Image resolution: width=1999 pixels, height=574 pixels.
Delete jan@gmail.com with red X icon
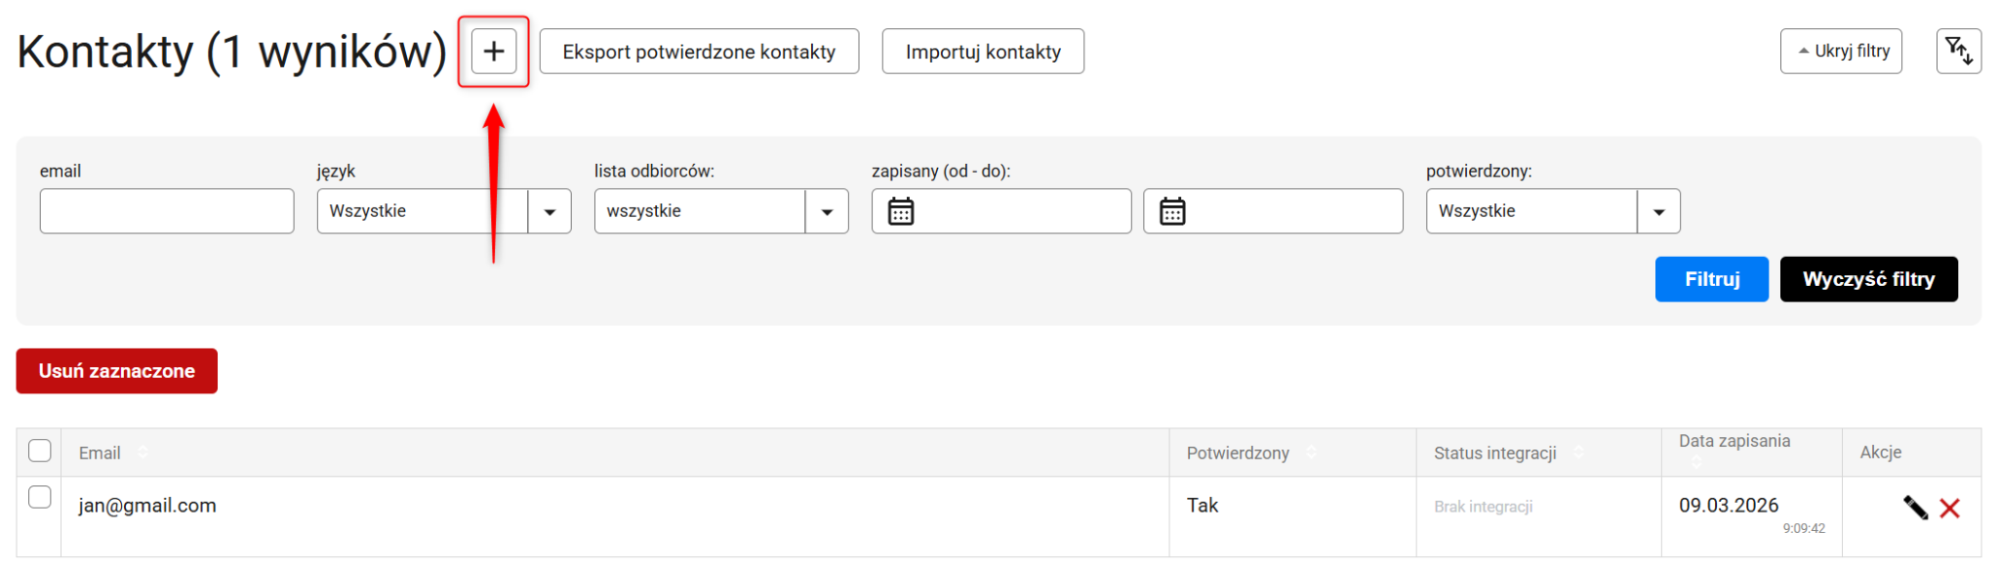[1949, 508]
